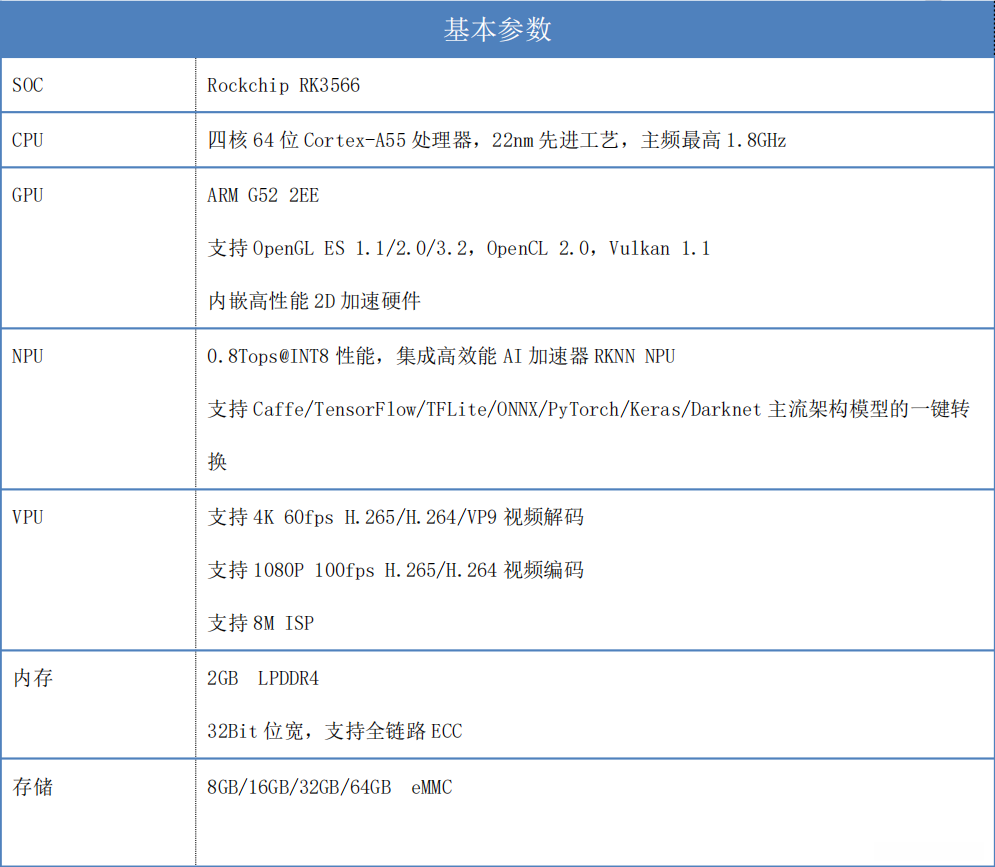Select the 内存 row label
The image size is (995, 867).
click(x=33, y=678)
